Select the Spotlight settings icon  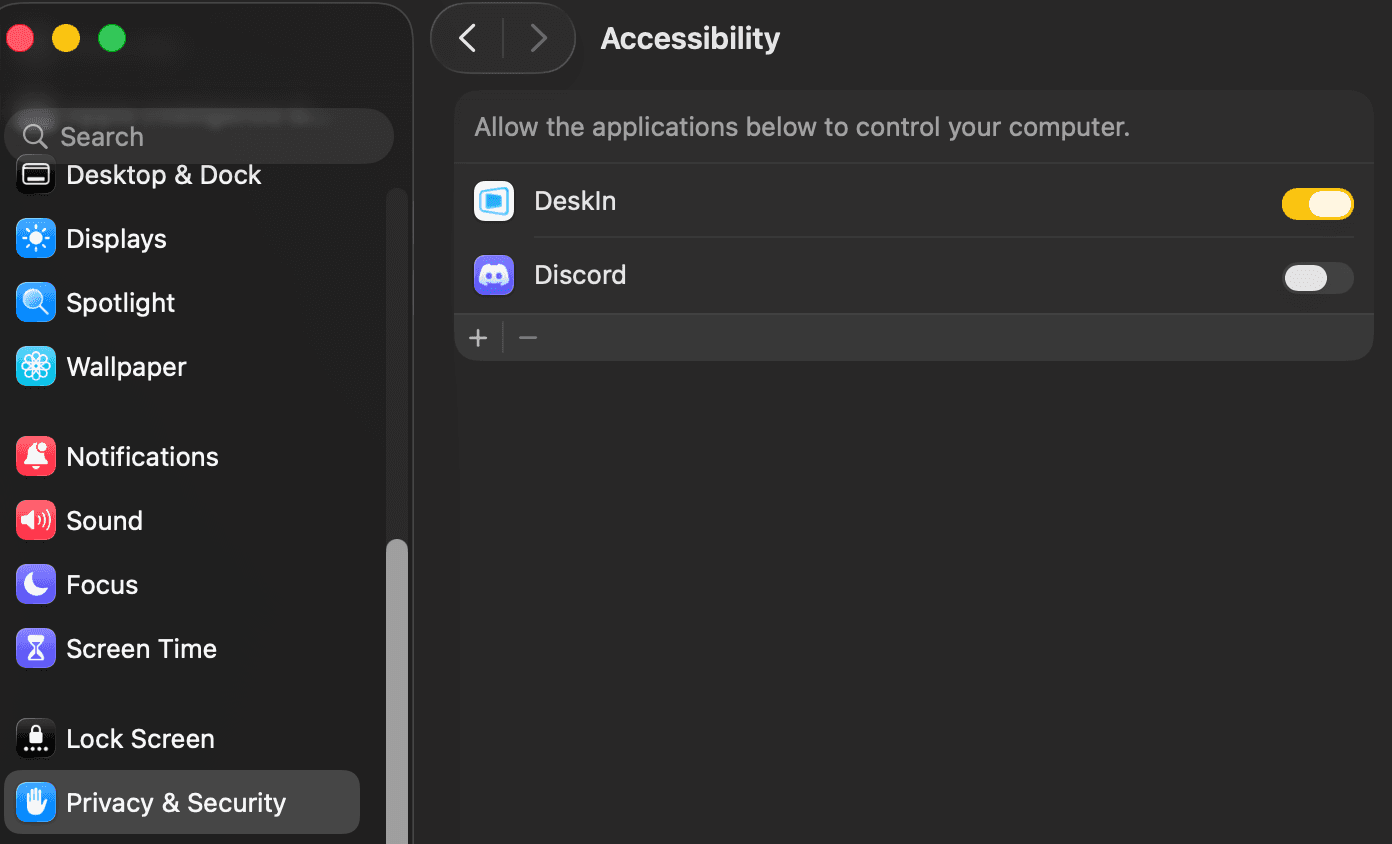tap(35, 302)
